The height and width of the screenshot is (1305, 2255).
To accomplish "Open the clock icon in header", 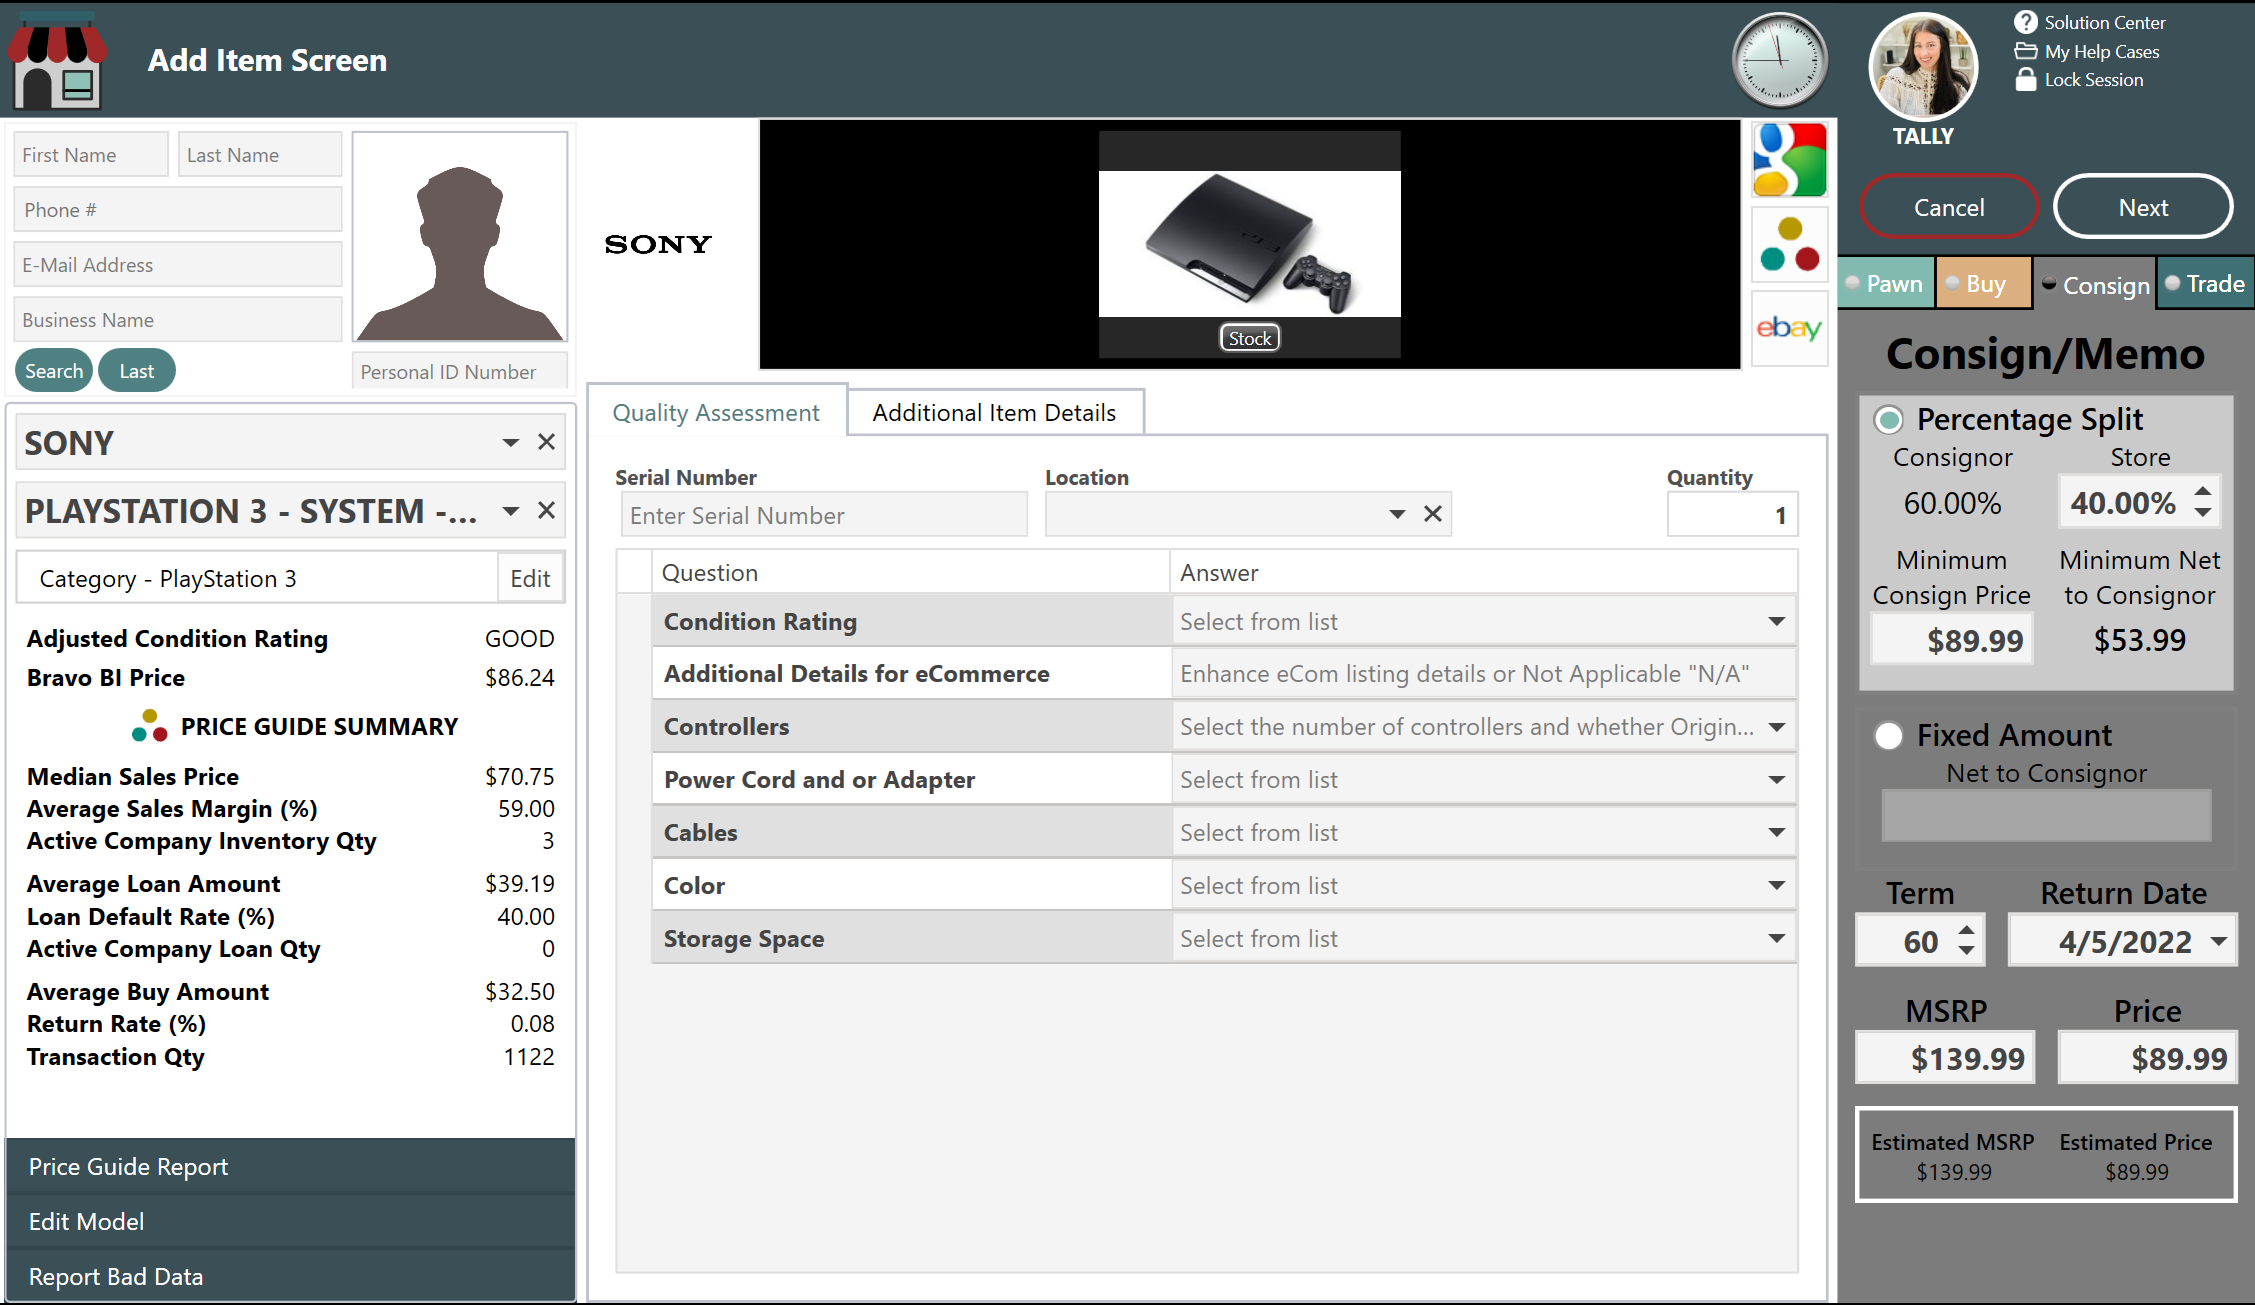I will 1779,60.
